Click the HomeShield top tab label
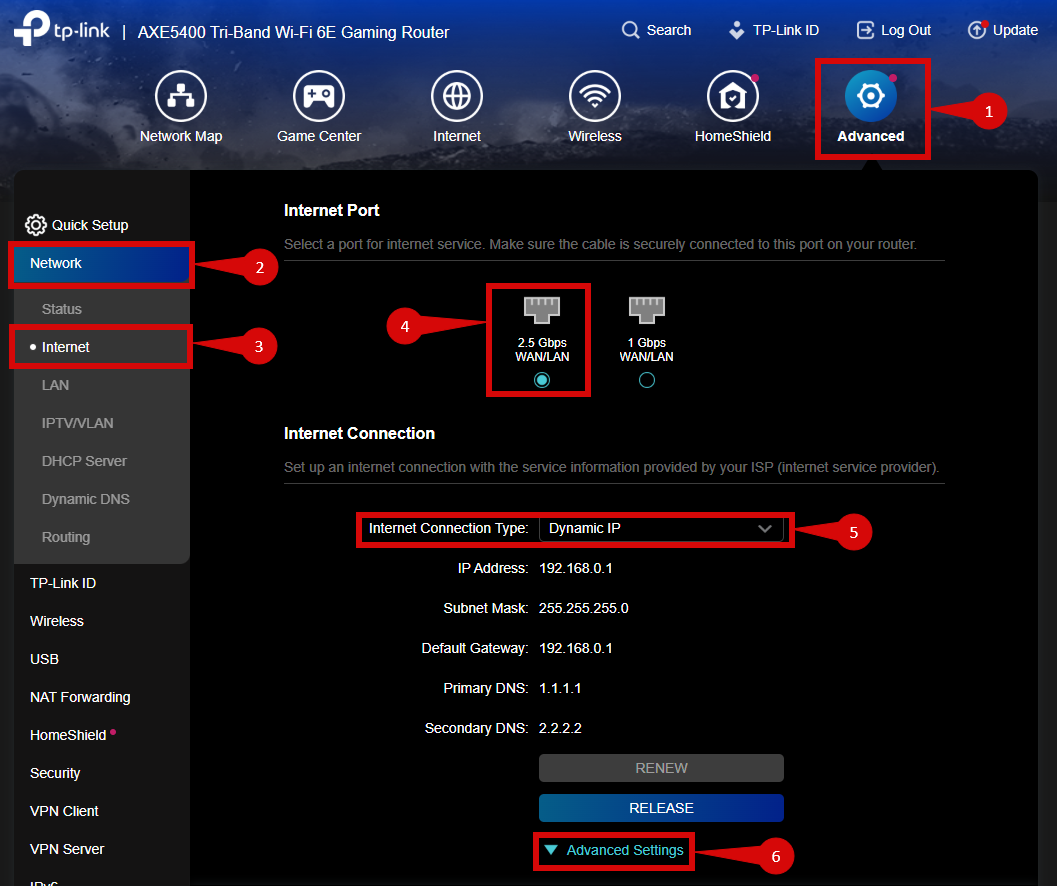The width and height of the screenshot is (1057, 886). [733, 136]
